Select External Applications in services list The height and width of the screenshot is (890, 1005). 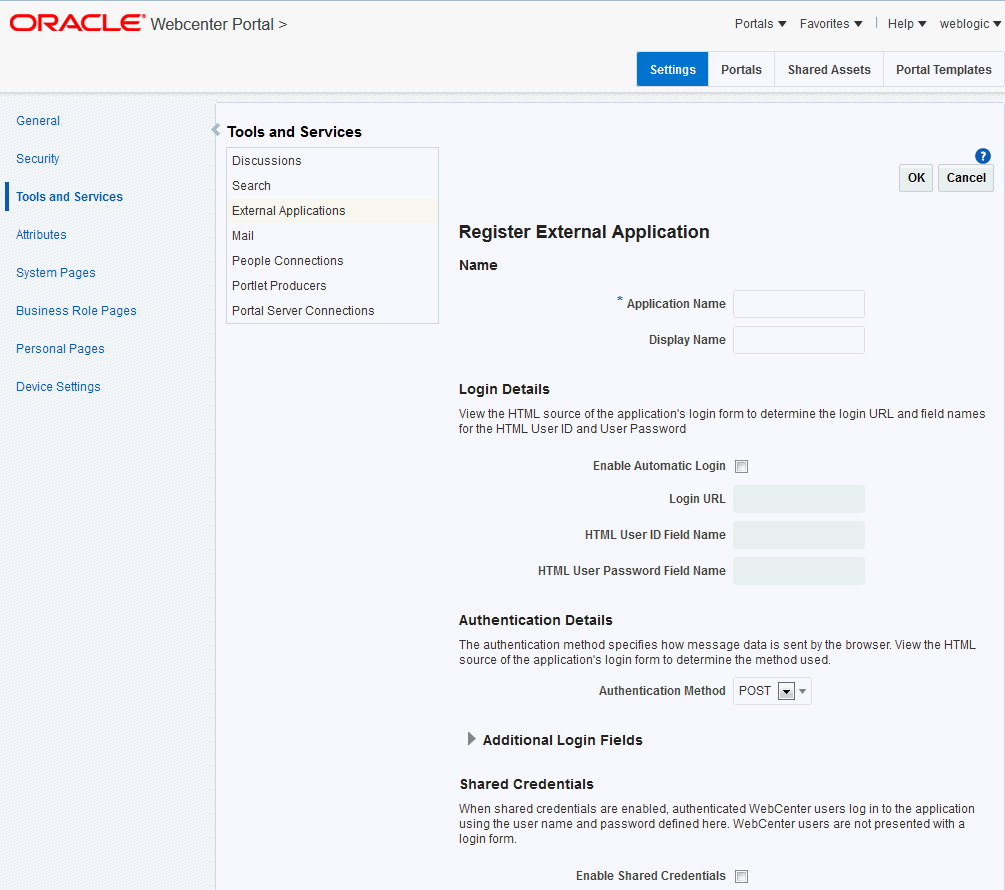332,211
